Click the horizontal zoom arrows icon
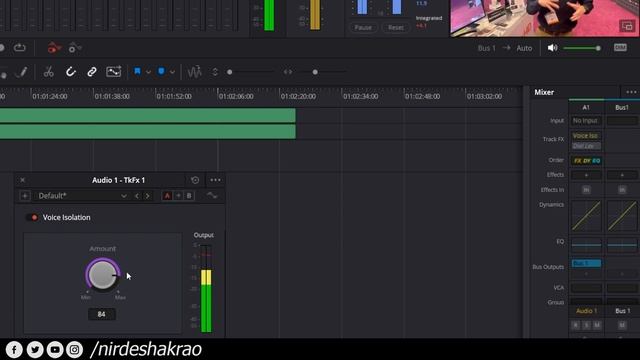The height and width of the screenshot is (360, 640). [288, 72]
